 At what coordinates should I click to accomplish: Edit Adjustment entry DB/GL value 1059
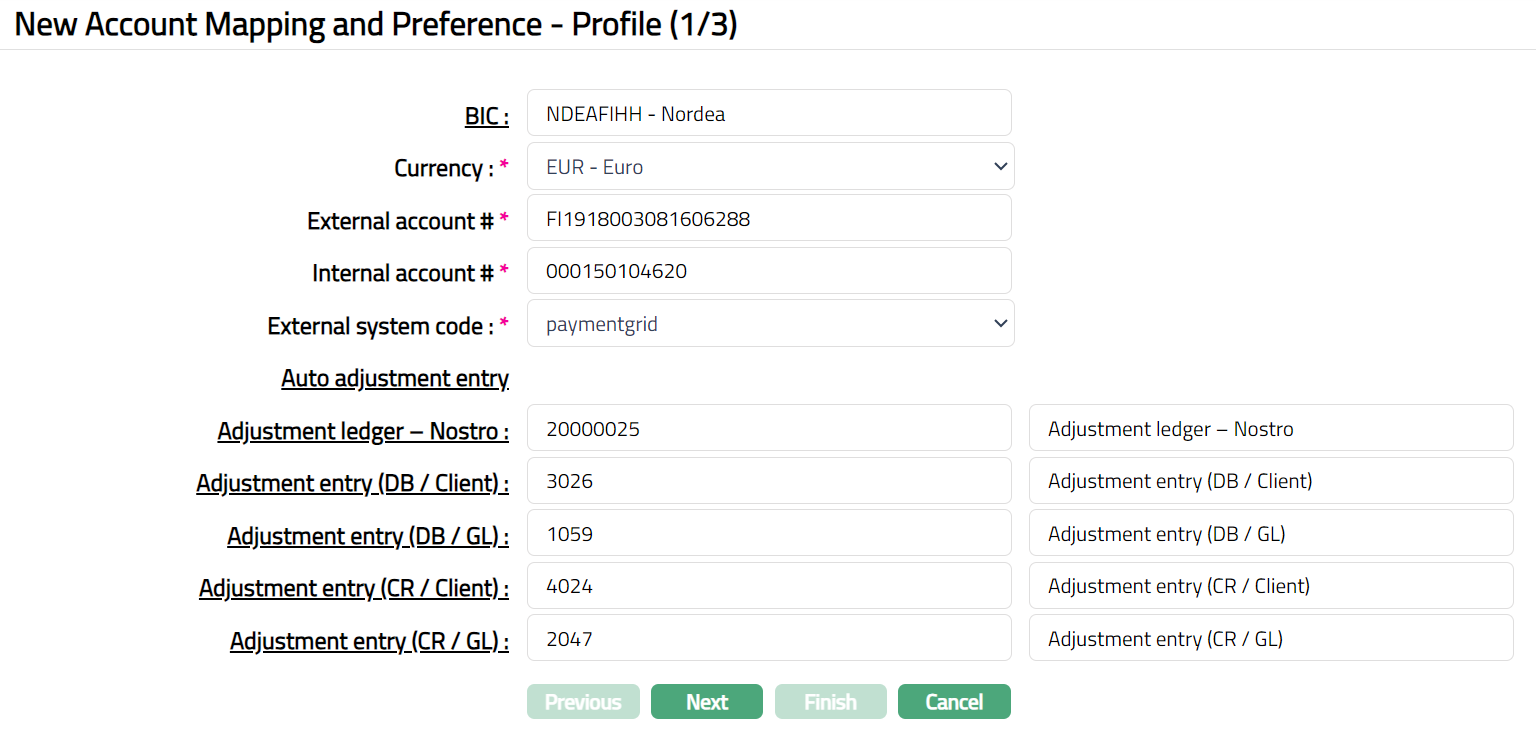pyautogui.click(x=768, y=534)
